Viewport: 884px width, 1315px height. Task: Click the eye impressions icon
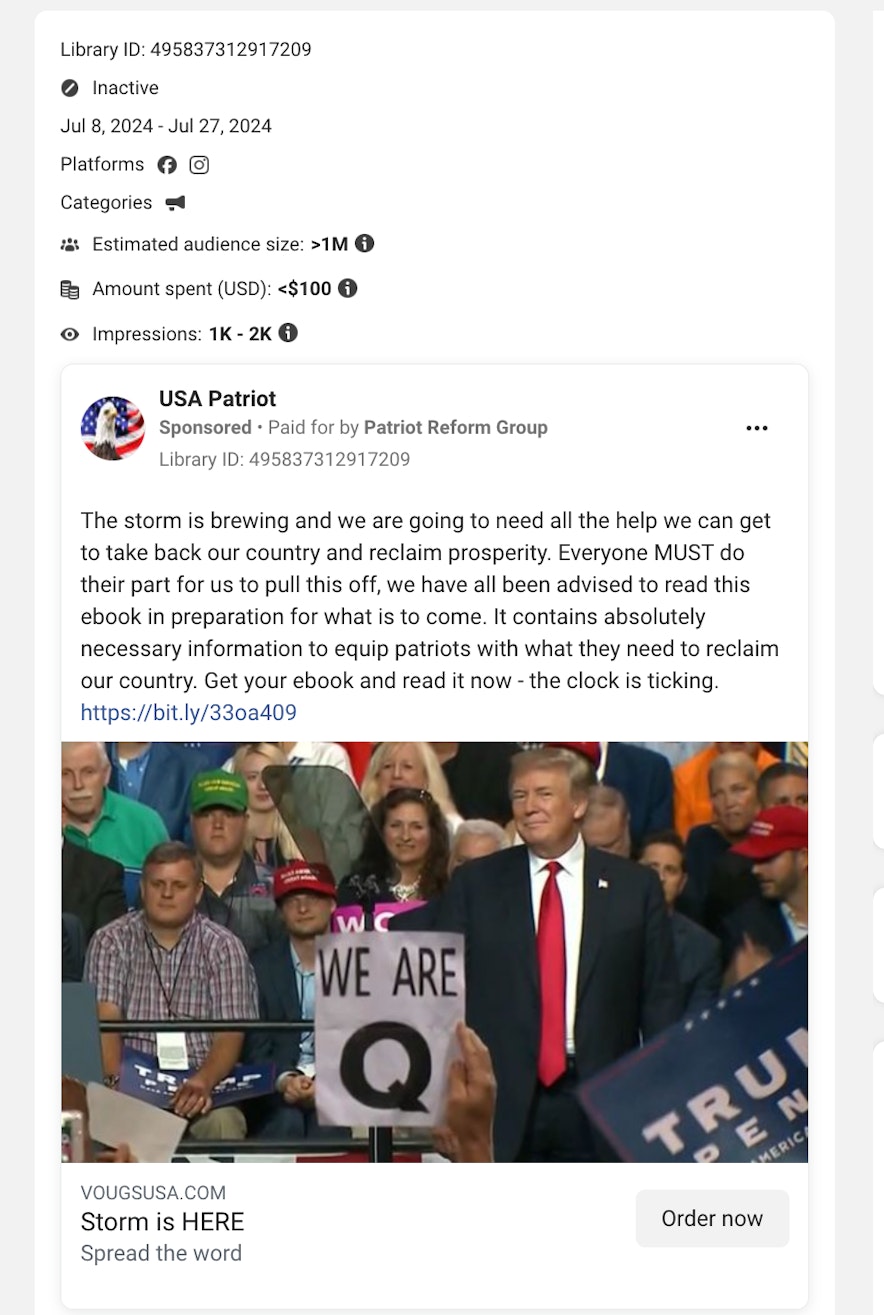(70, 334)
